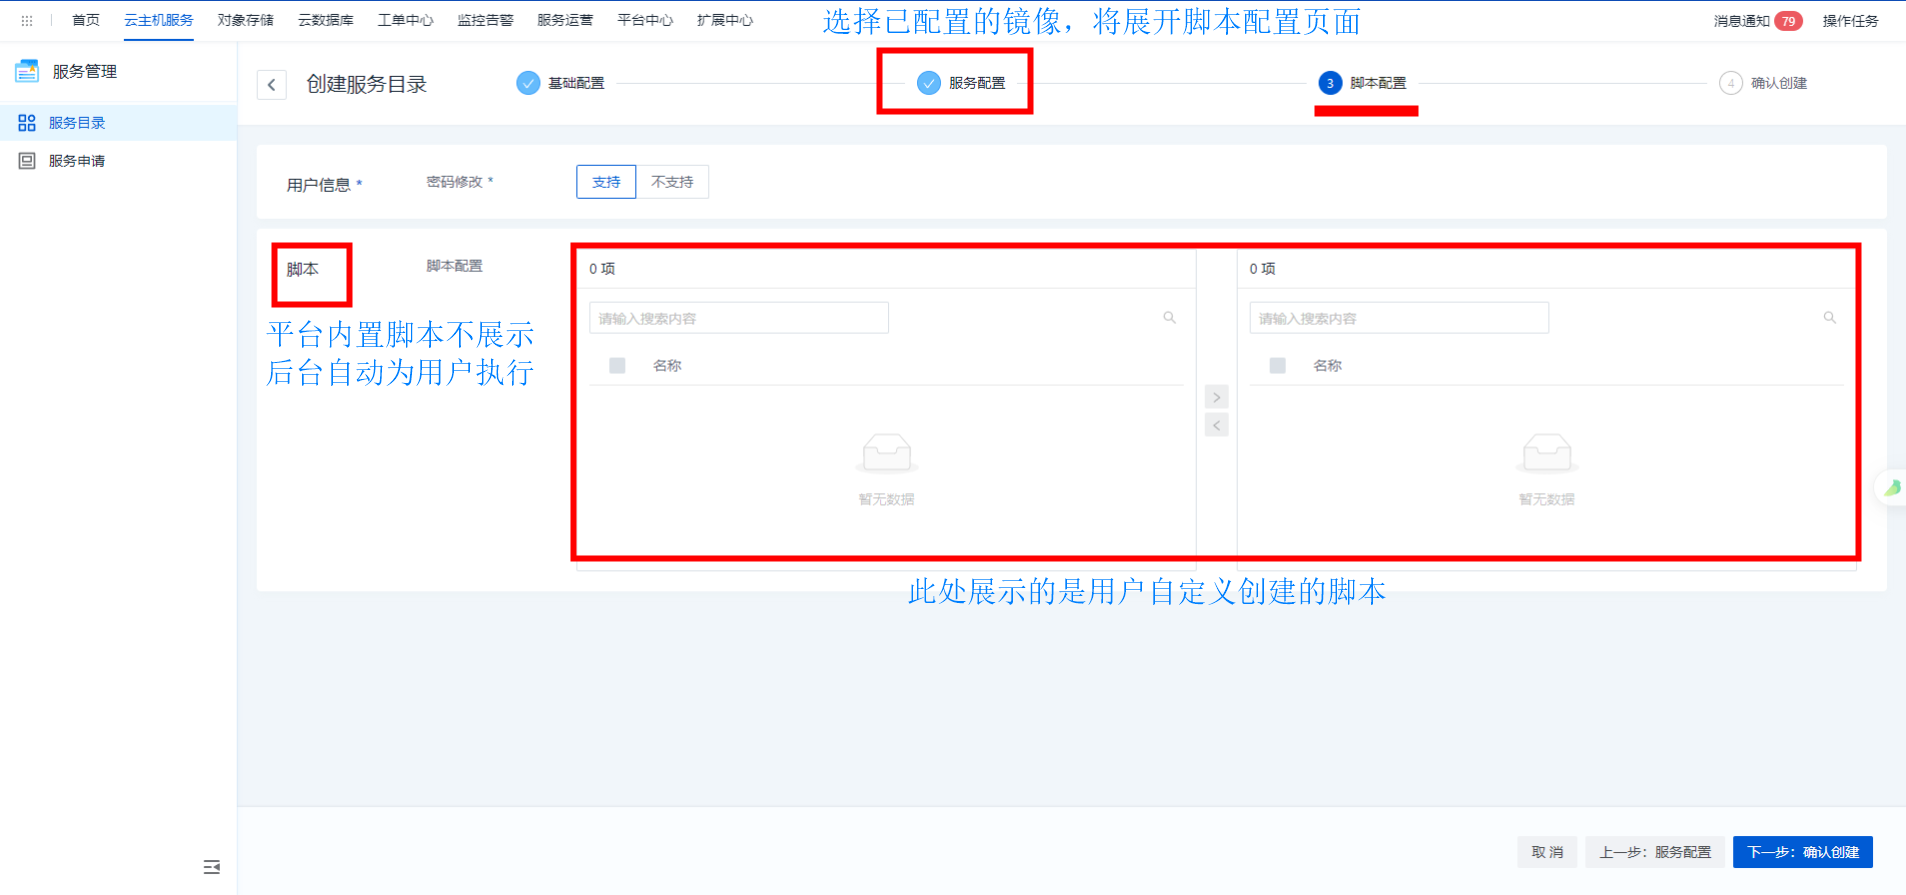Click the app grid icon in top bar
Image resolution: width=1906 pixels, height=895 pixels.
(27, 20)
